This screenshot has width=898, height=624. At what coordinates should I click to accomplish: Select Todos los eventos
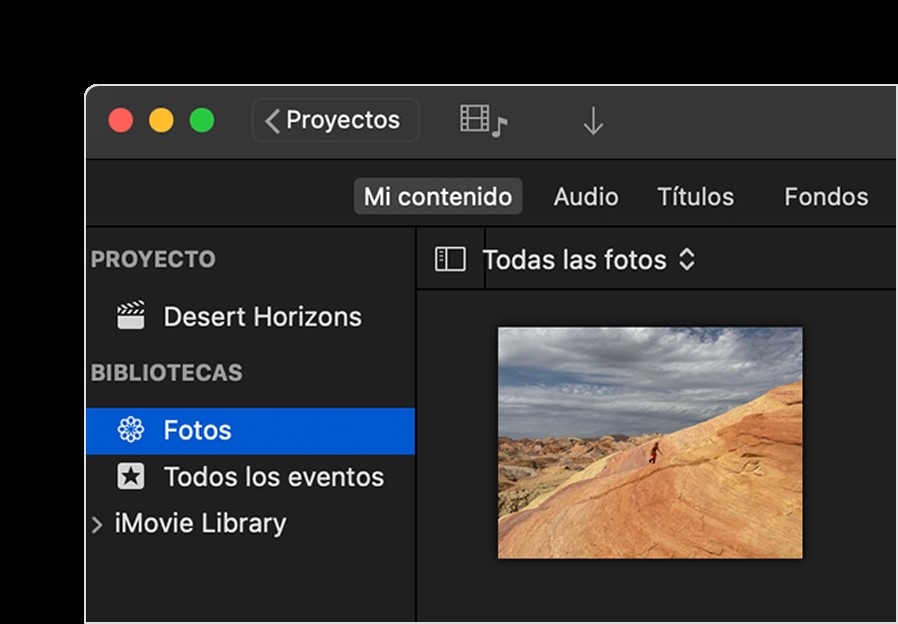250,476
